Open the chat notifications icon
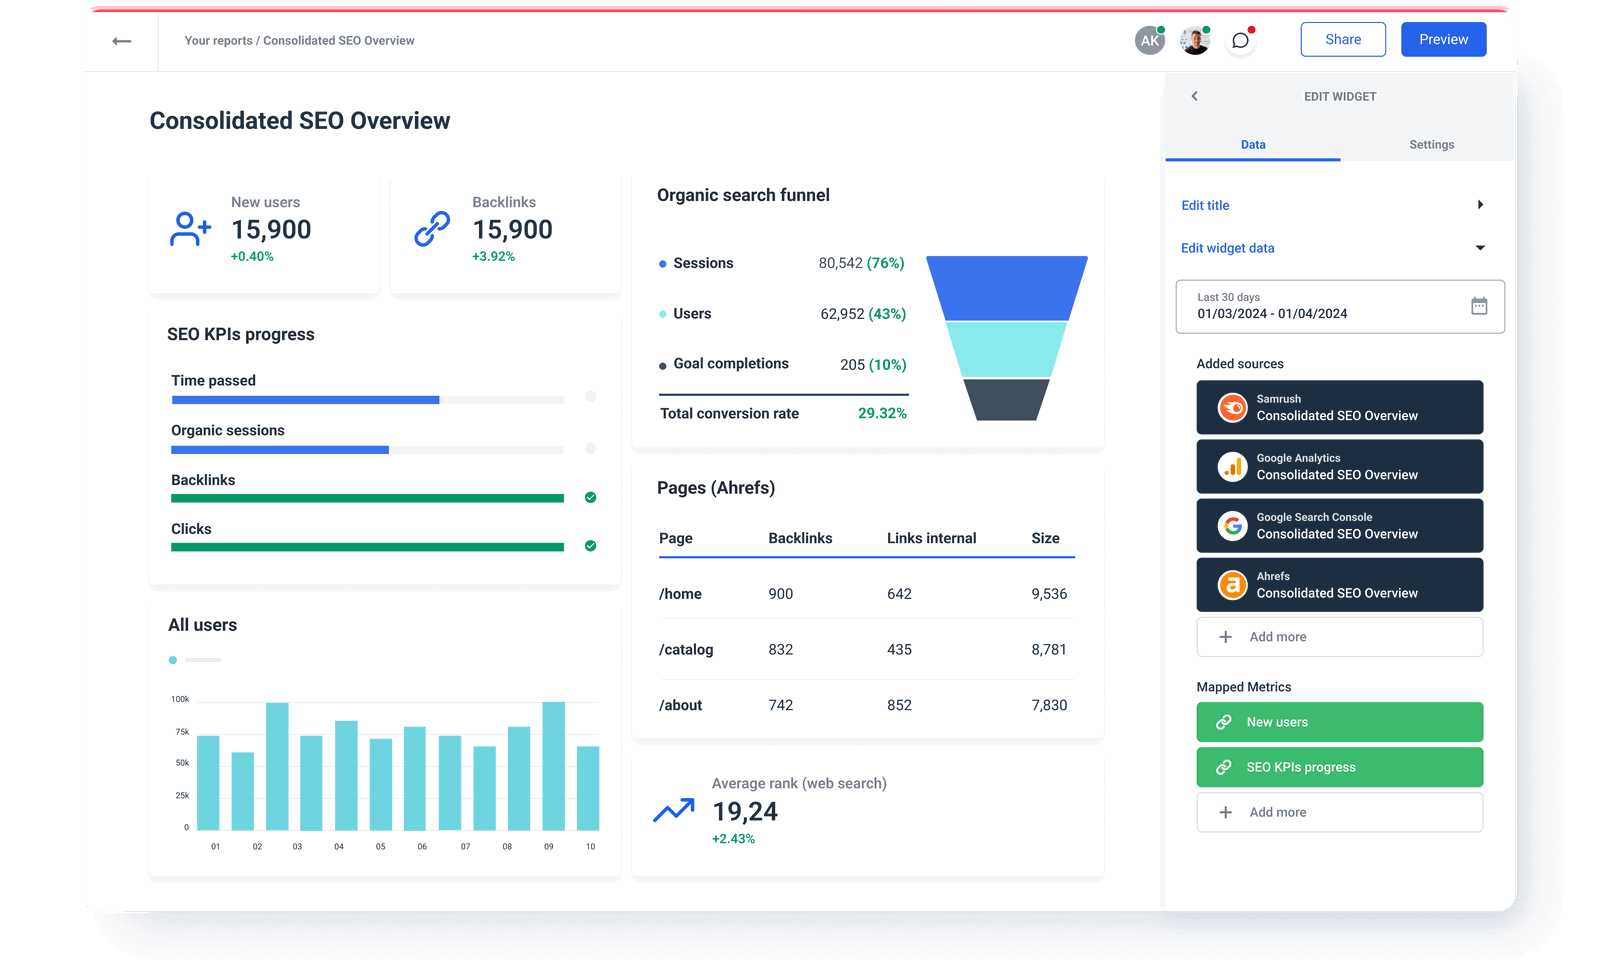The image size is (1600, 973). [1240, 40]
